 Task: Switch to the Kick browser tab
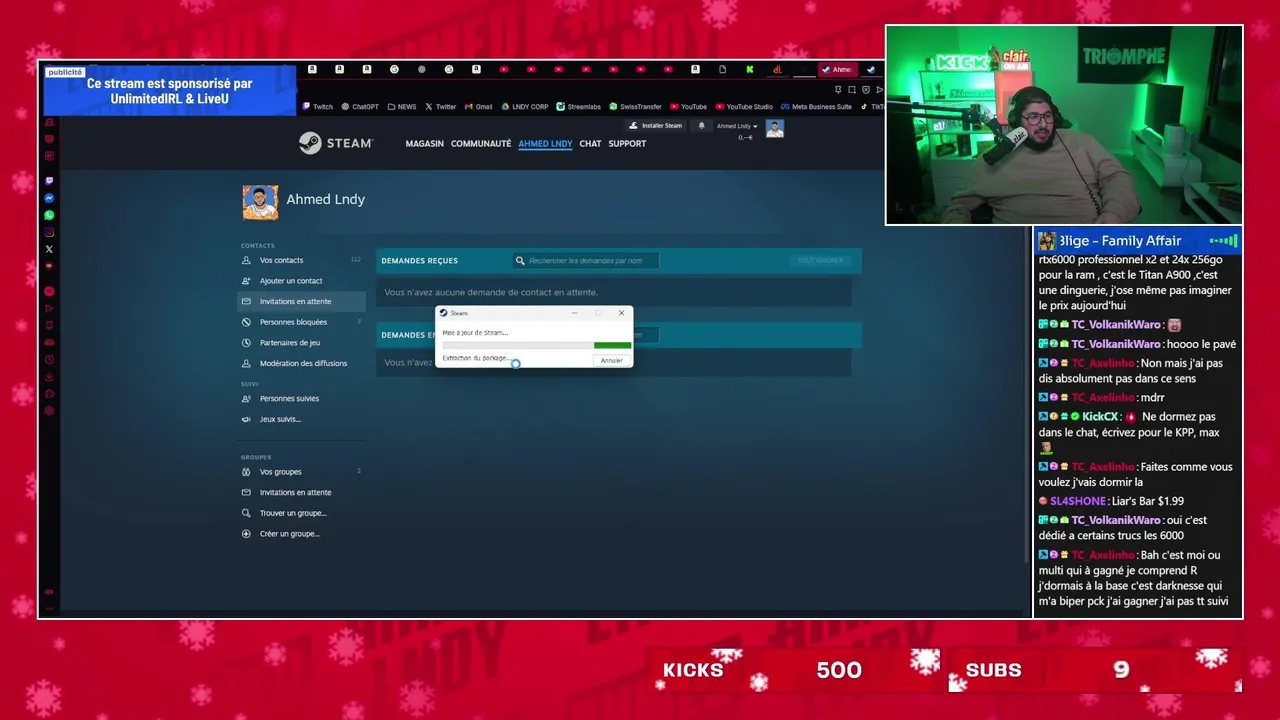[749, 69]
